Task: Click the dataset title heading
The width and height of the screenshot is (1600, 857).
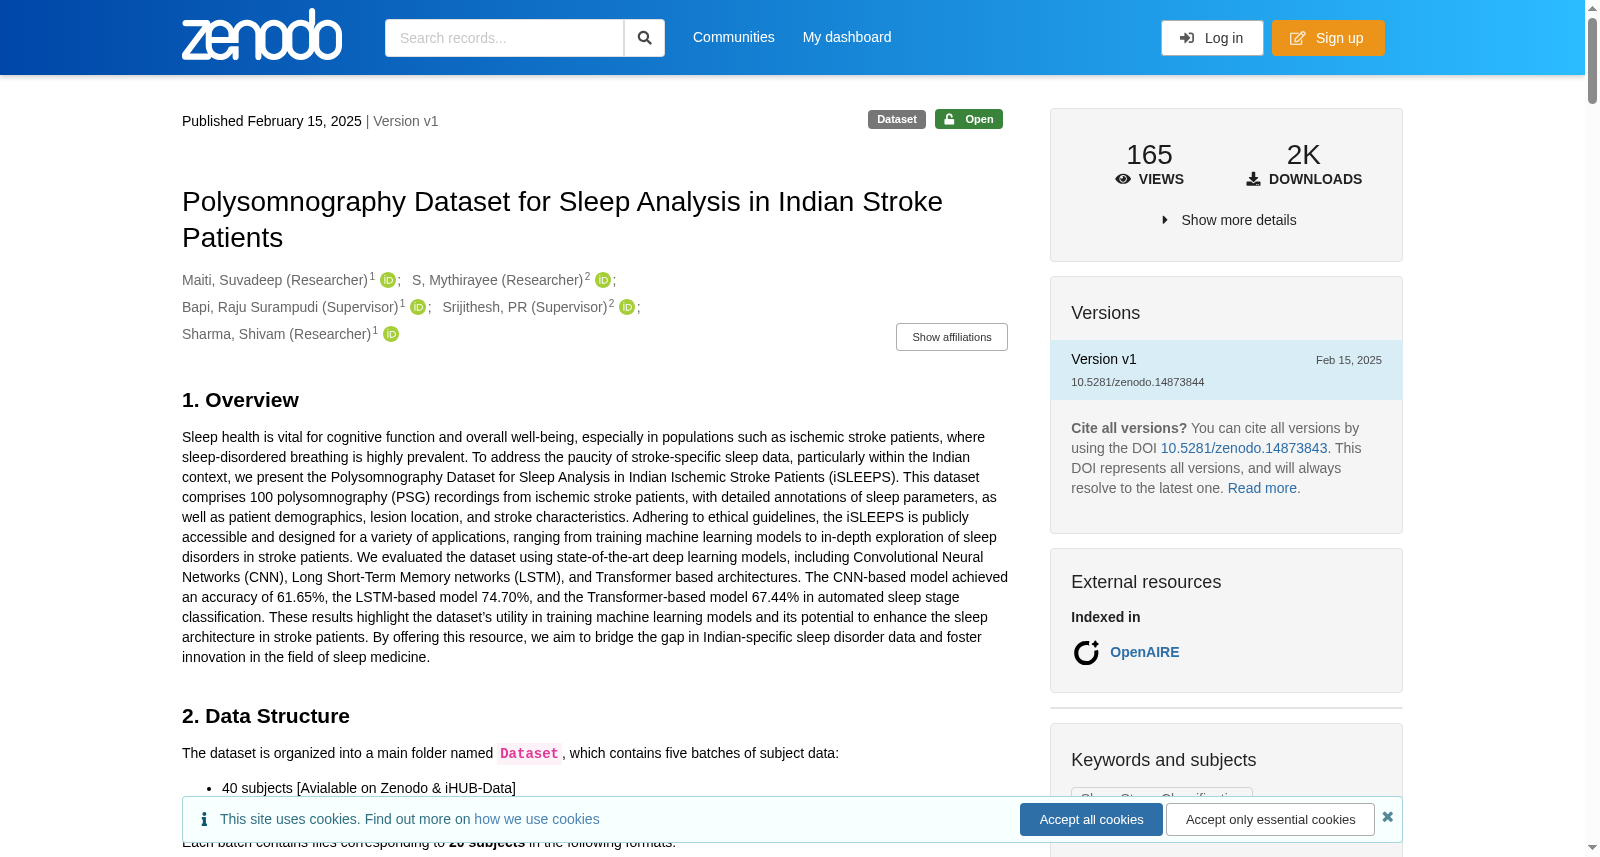Action: [x=562, y=219]
